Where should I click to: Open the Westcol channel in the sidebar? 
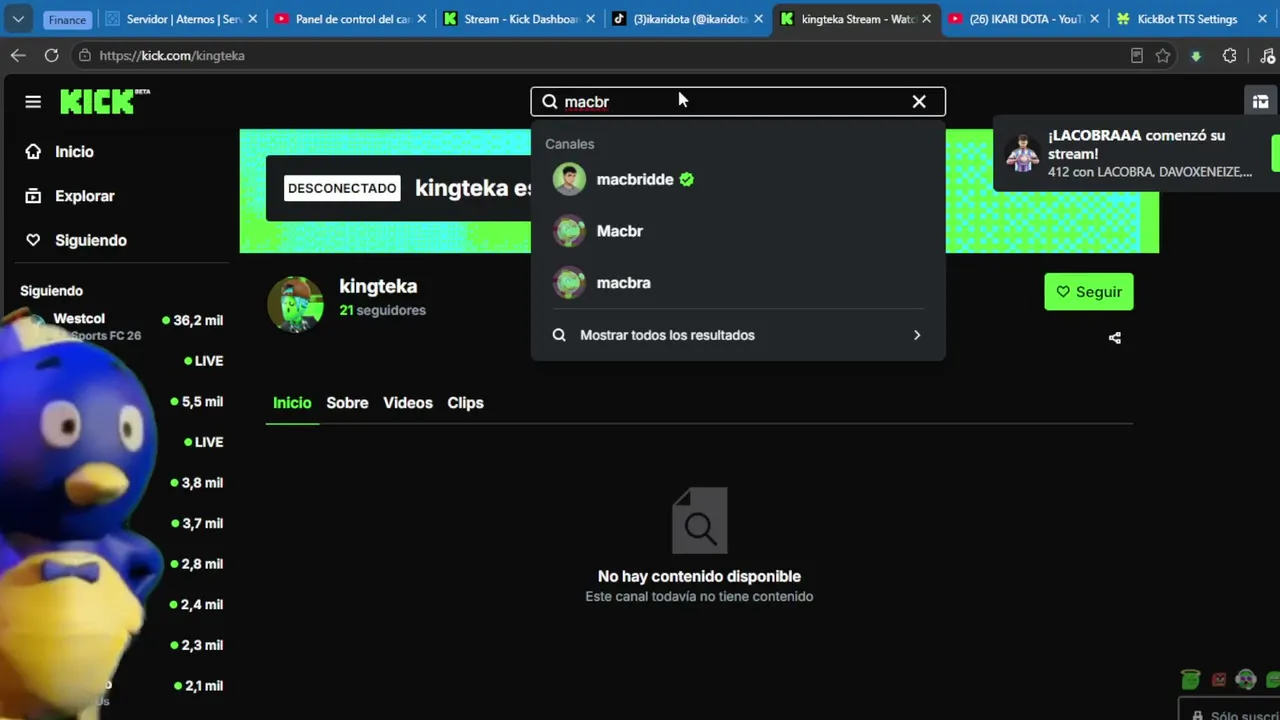click(79, 319)
